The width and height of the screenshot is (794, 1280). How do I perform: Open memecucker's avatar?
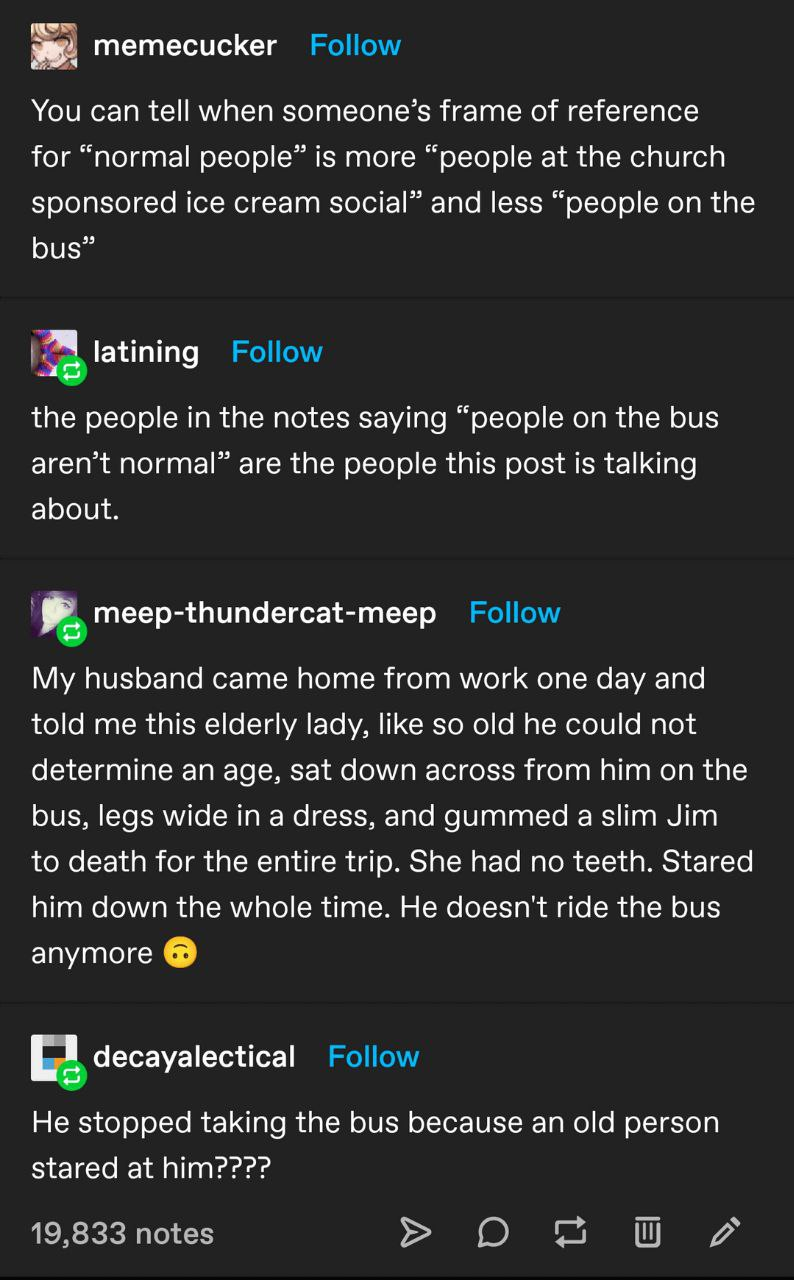pyautogui.click(x=53, y=46)
